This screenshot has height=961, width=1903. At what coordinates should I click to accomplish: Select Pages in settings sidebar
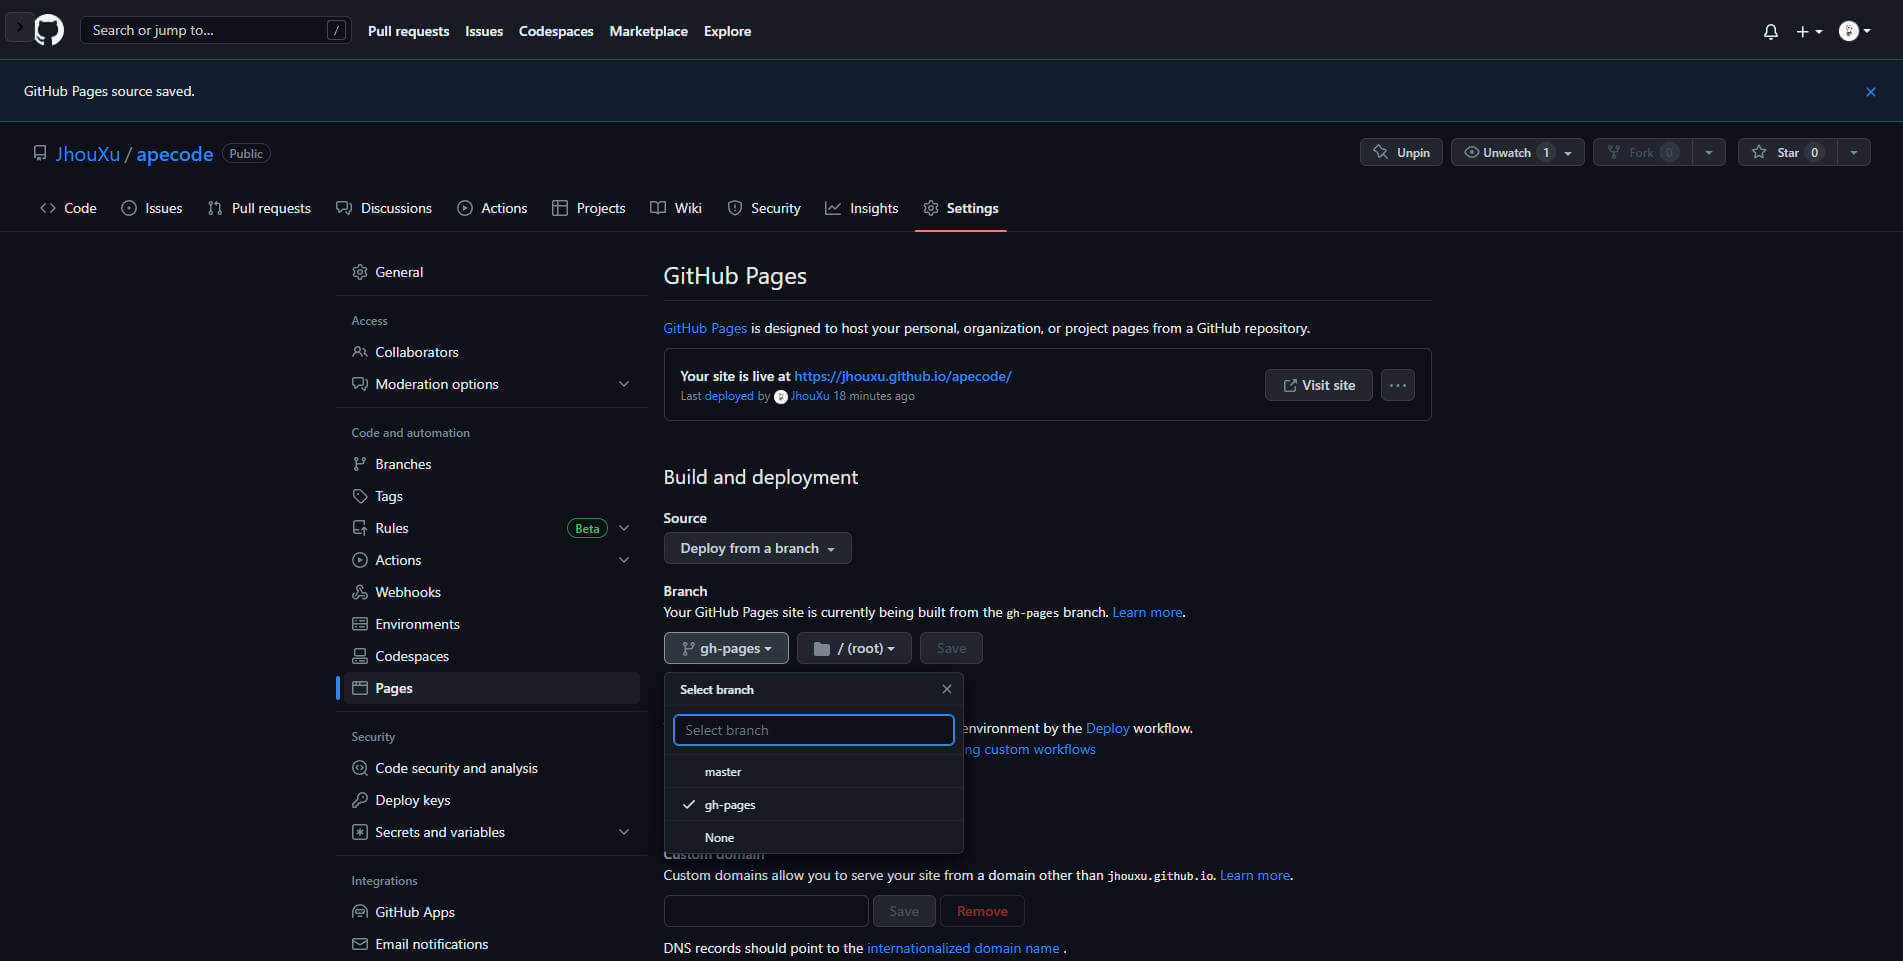(x=492, y=688)
